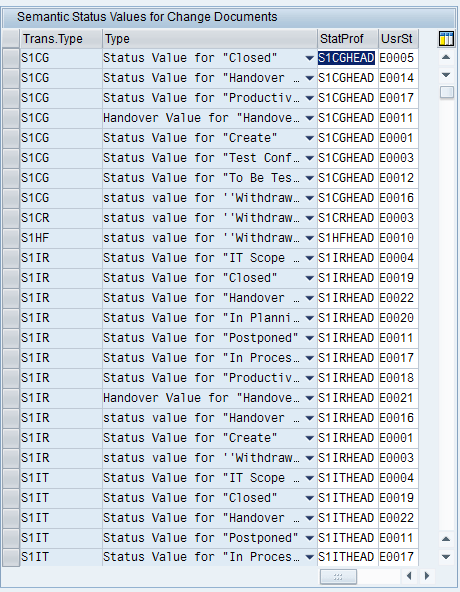Click the UsrSt column header
This screenshot has height=592, width=460.
398,39
